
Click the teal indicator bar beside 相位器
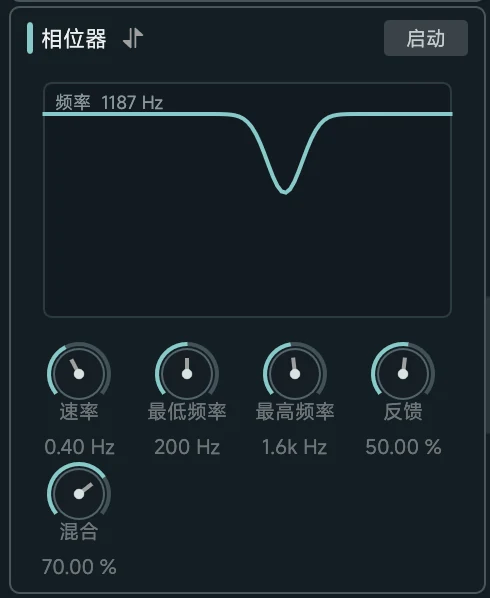30,38
